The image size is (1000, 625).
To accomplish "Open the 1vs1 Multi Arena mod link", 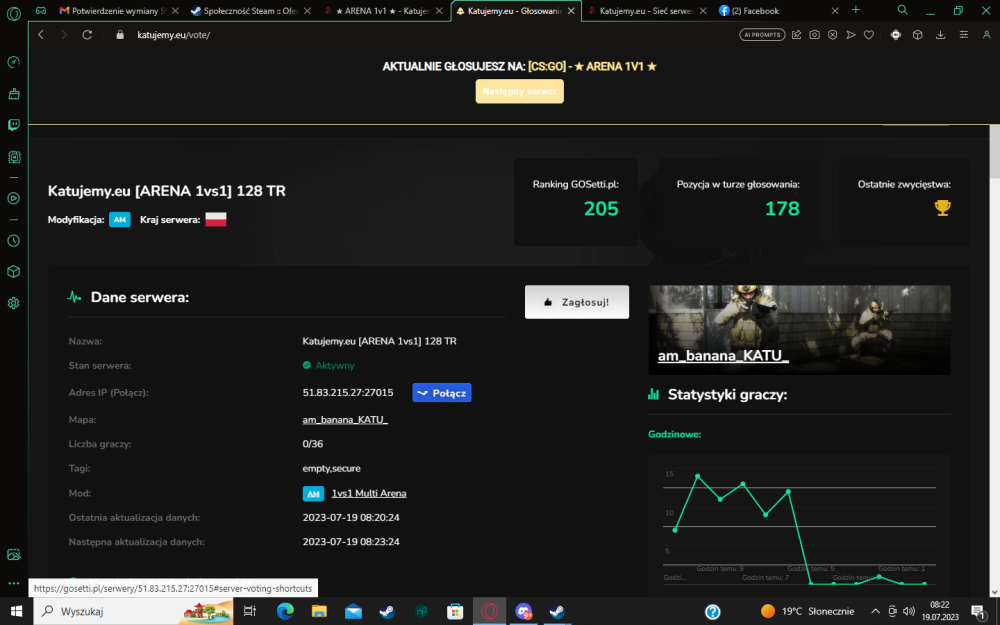I will point(369,493).
